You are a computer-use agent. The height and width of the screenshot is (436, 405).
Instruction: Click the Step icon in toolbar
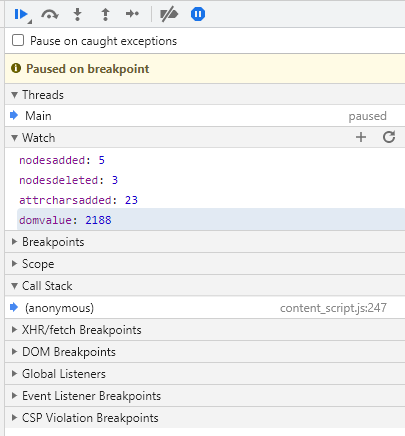132,14
